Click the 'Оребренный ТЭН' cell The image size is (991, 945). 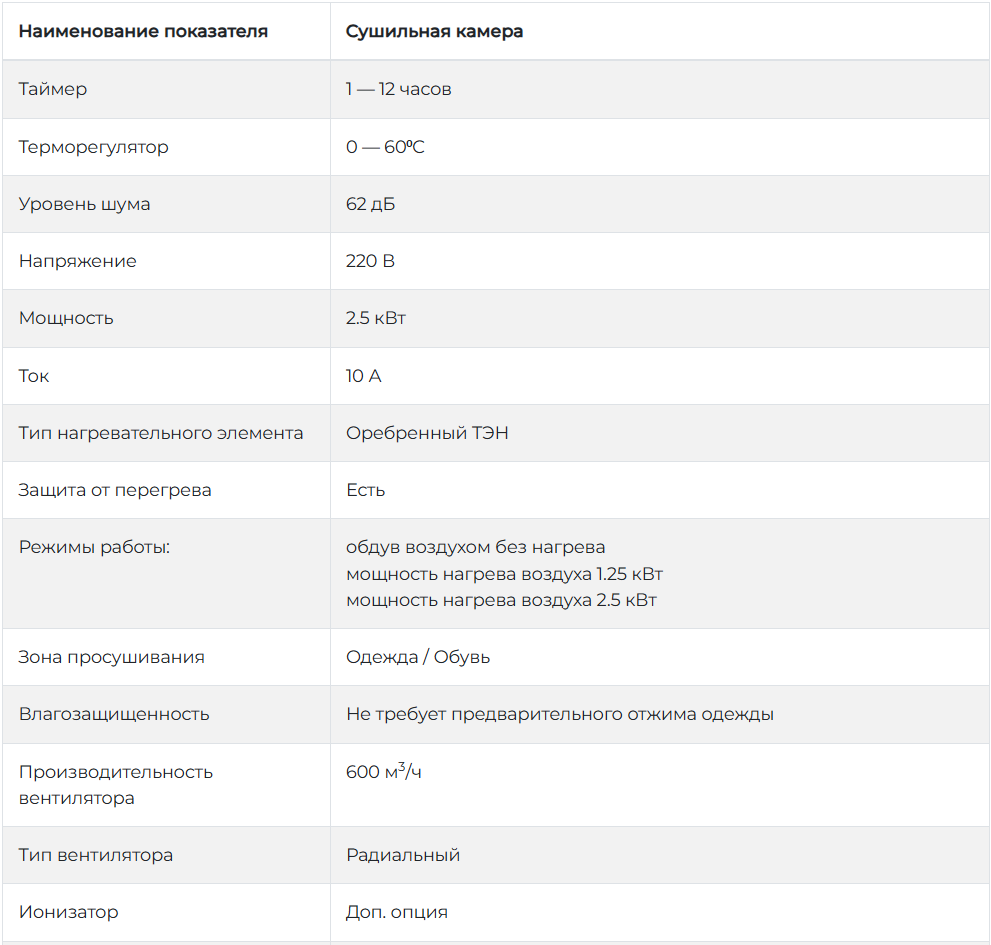tap(427, 433)
